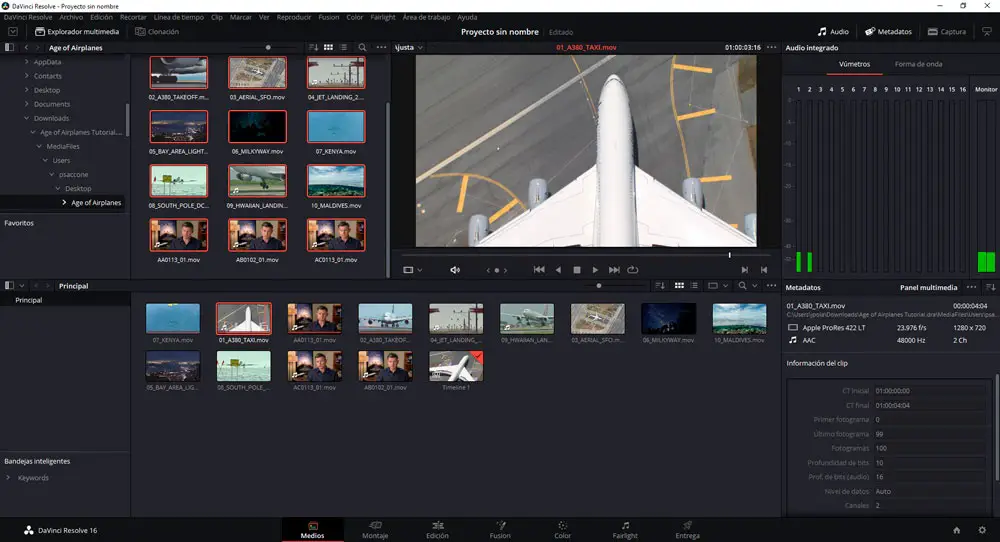Toggle loop playback in the viewer
This screenshot has width=1000, height=542.
click(x=633, y=270)
